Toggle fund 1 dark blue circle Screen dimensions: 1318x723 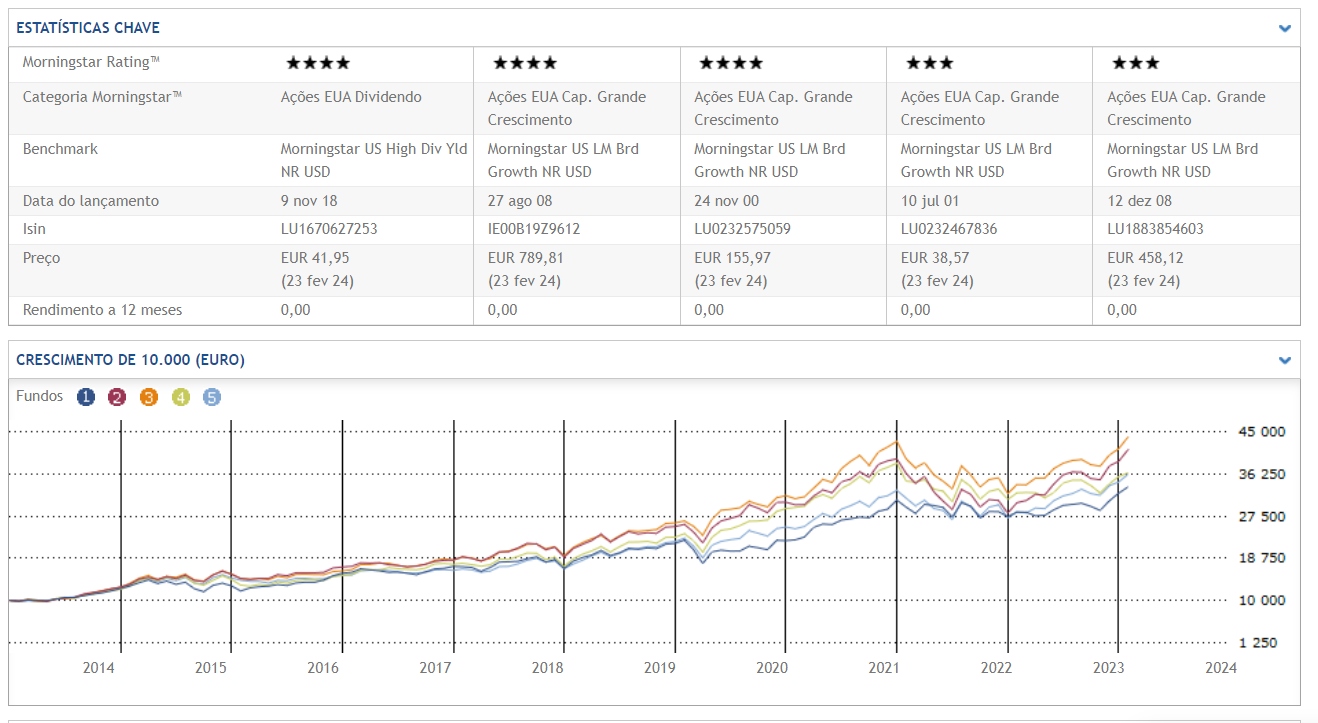click(86, 397)
